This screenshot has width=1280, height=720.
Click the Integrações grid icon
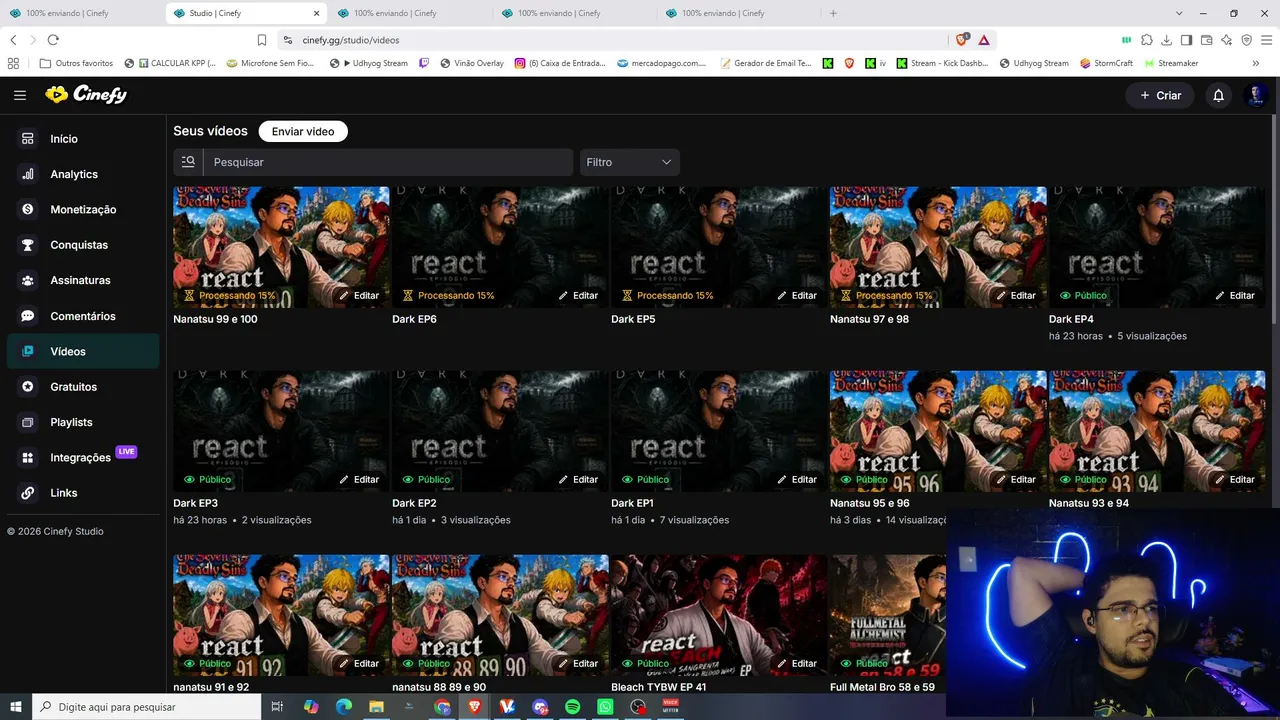pyautogui.click(x=28, y=458)
